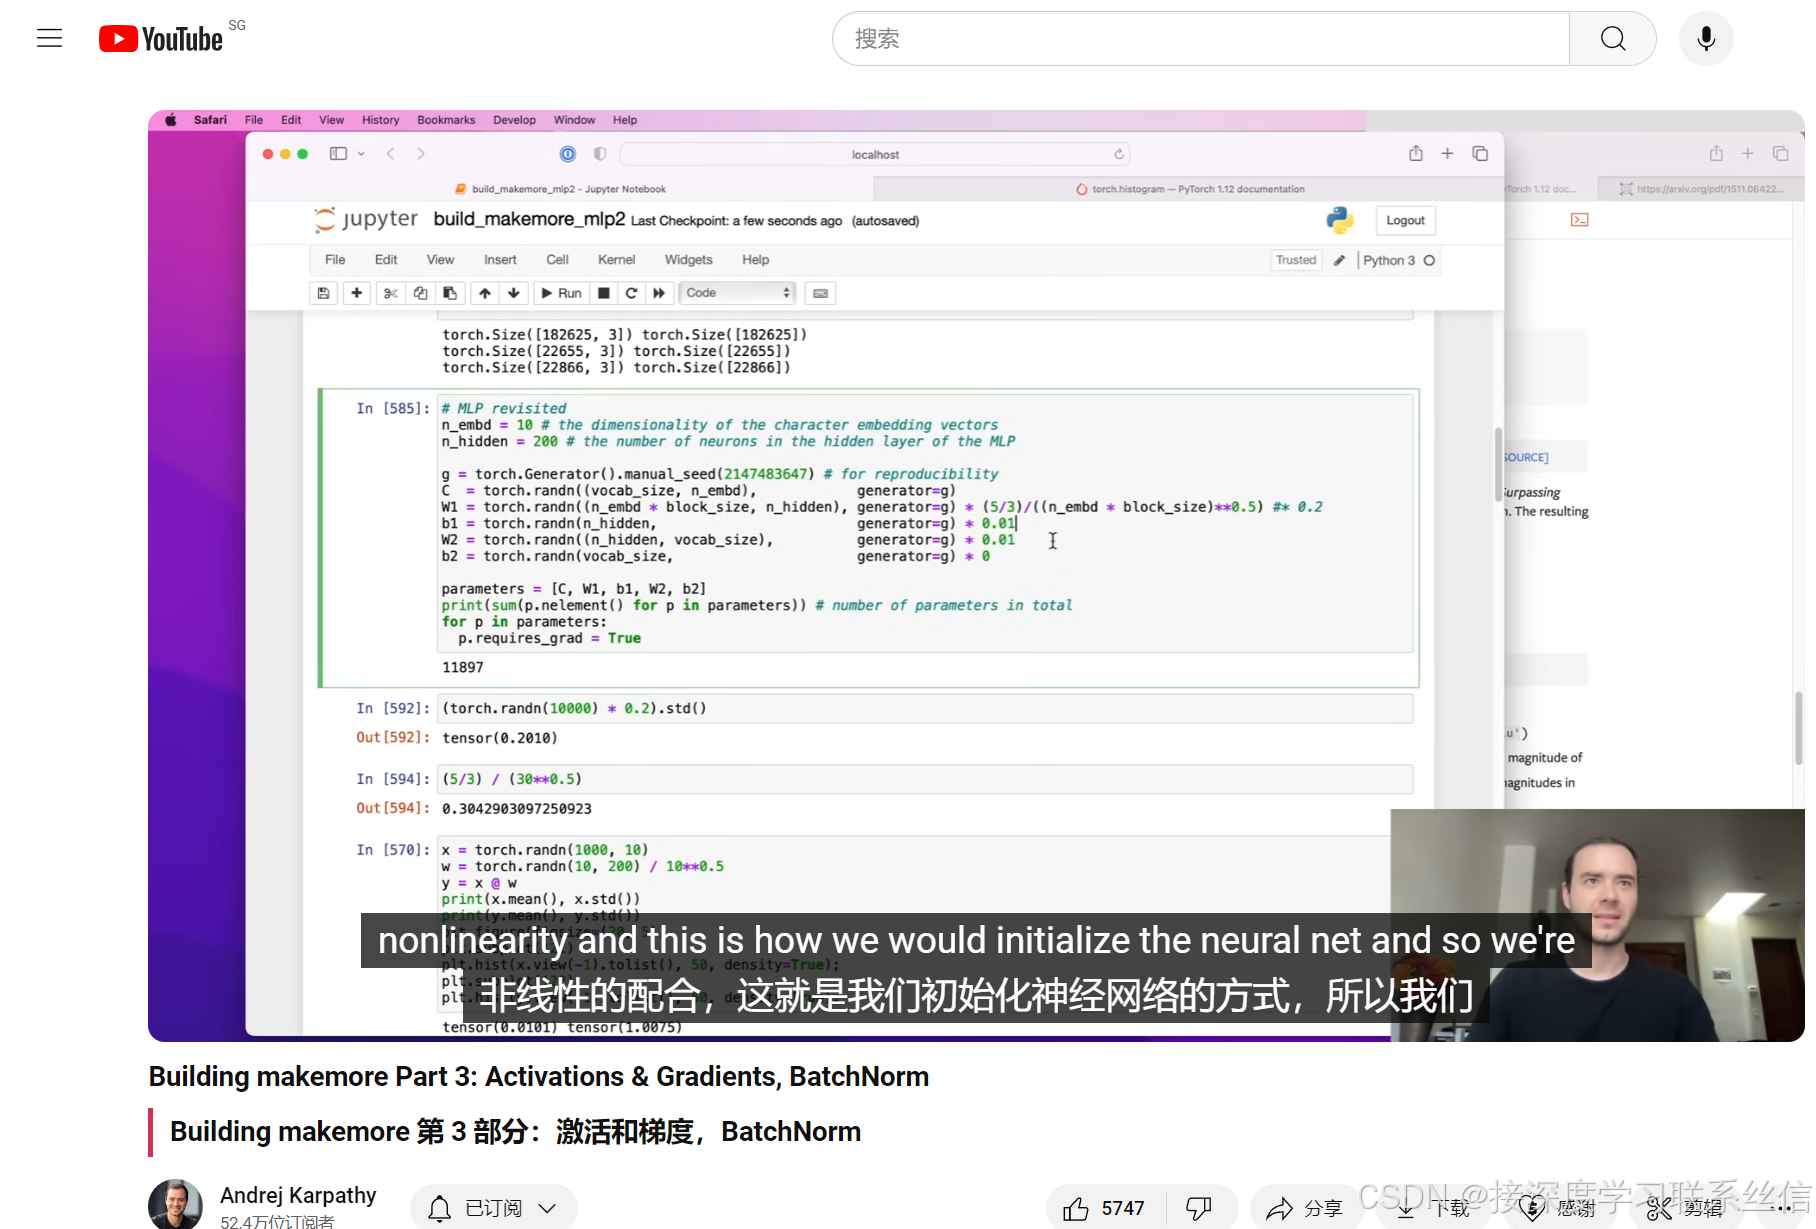
Task: Move selected cell up arrow
Action: (485, 293)
